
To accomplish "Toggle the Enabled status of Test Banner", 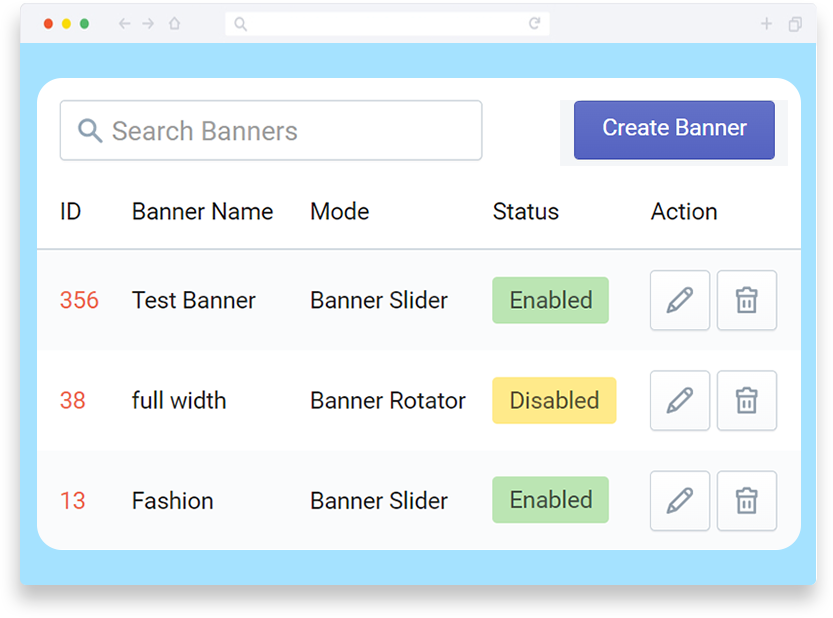I will point(550,300).
